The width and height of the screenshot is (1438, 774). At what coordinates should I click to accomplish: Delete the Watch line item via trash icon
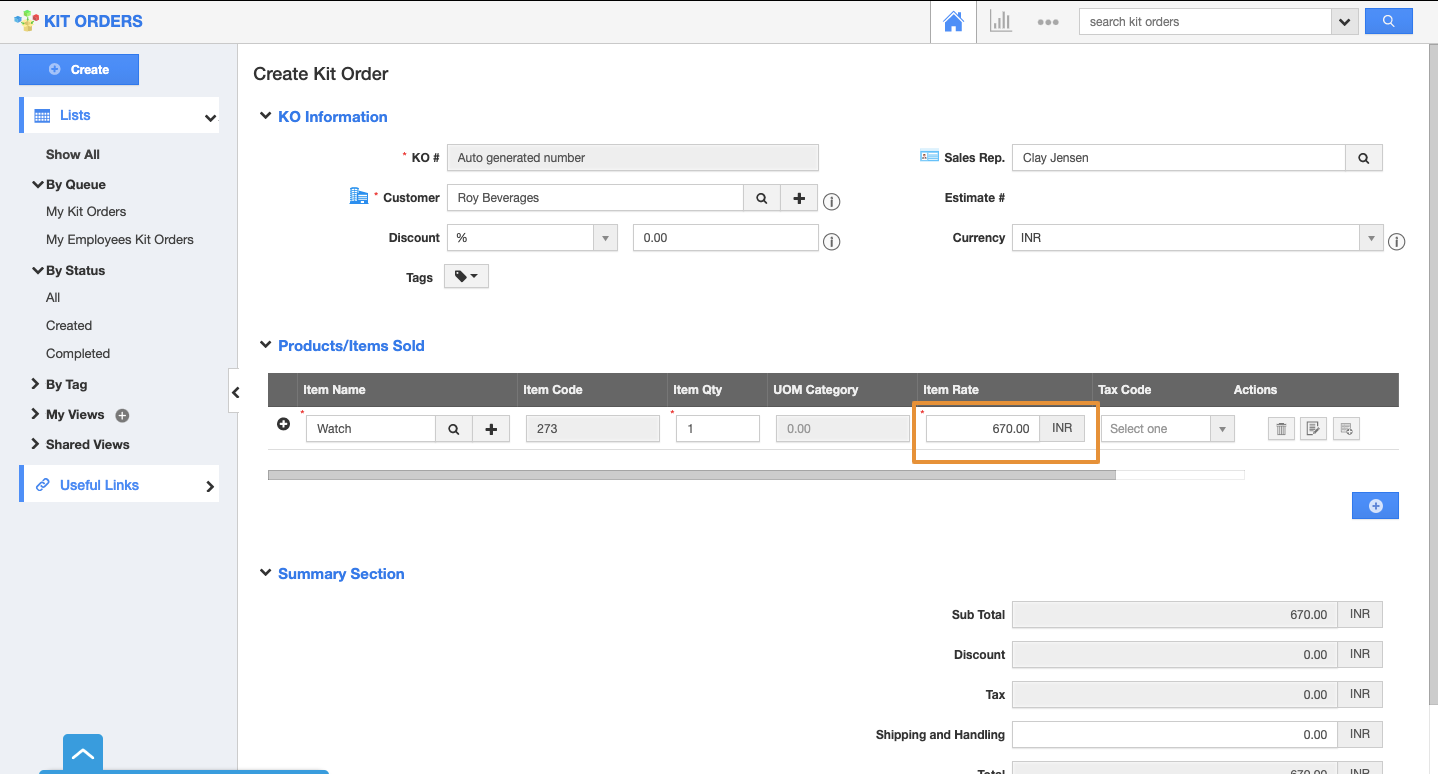pos(1281,428)
